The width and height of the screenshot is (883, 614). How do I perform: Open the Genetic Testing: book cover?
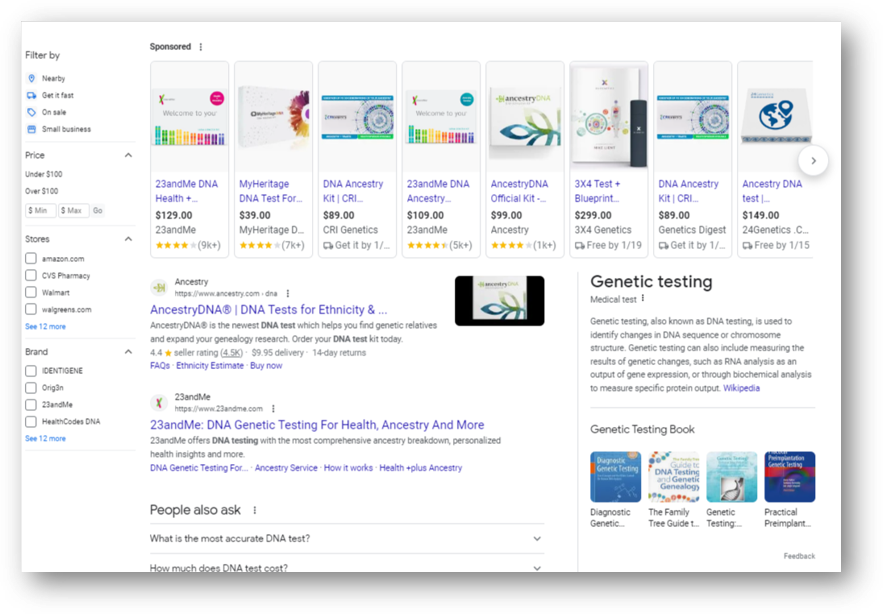(732, 477)
